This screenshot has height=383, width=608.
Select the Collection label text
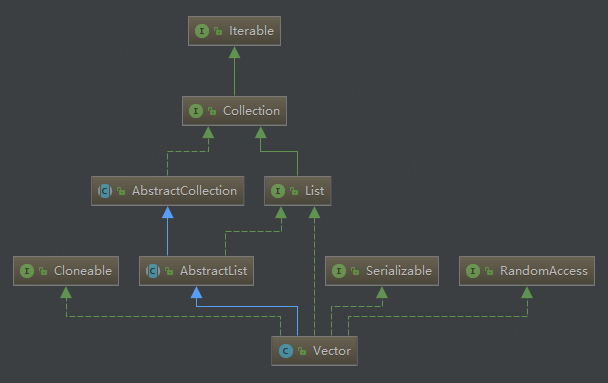coord(251,111)
